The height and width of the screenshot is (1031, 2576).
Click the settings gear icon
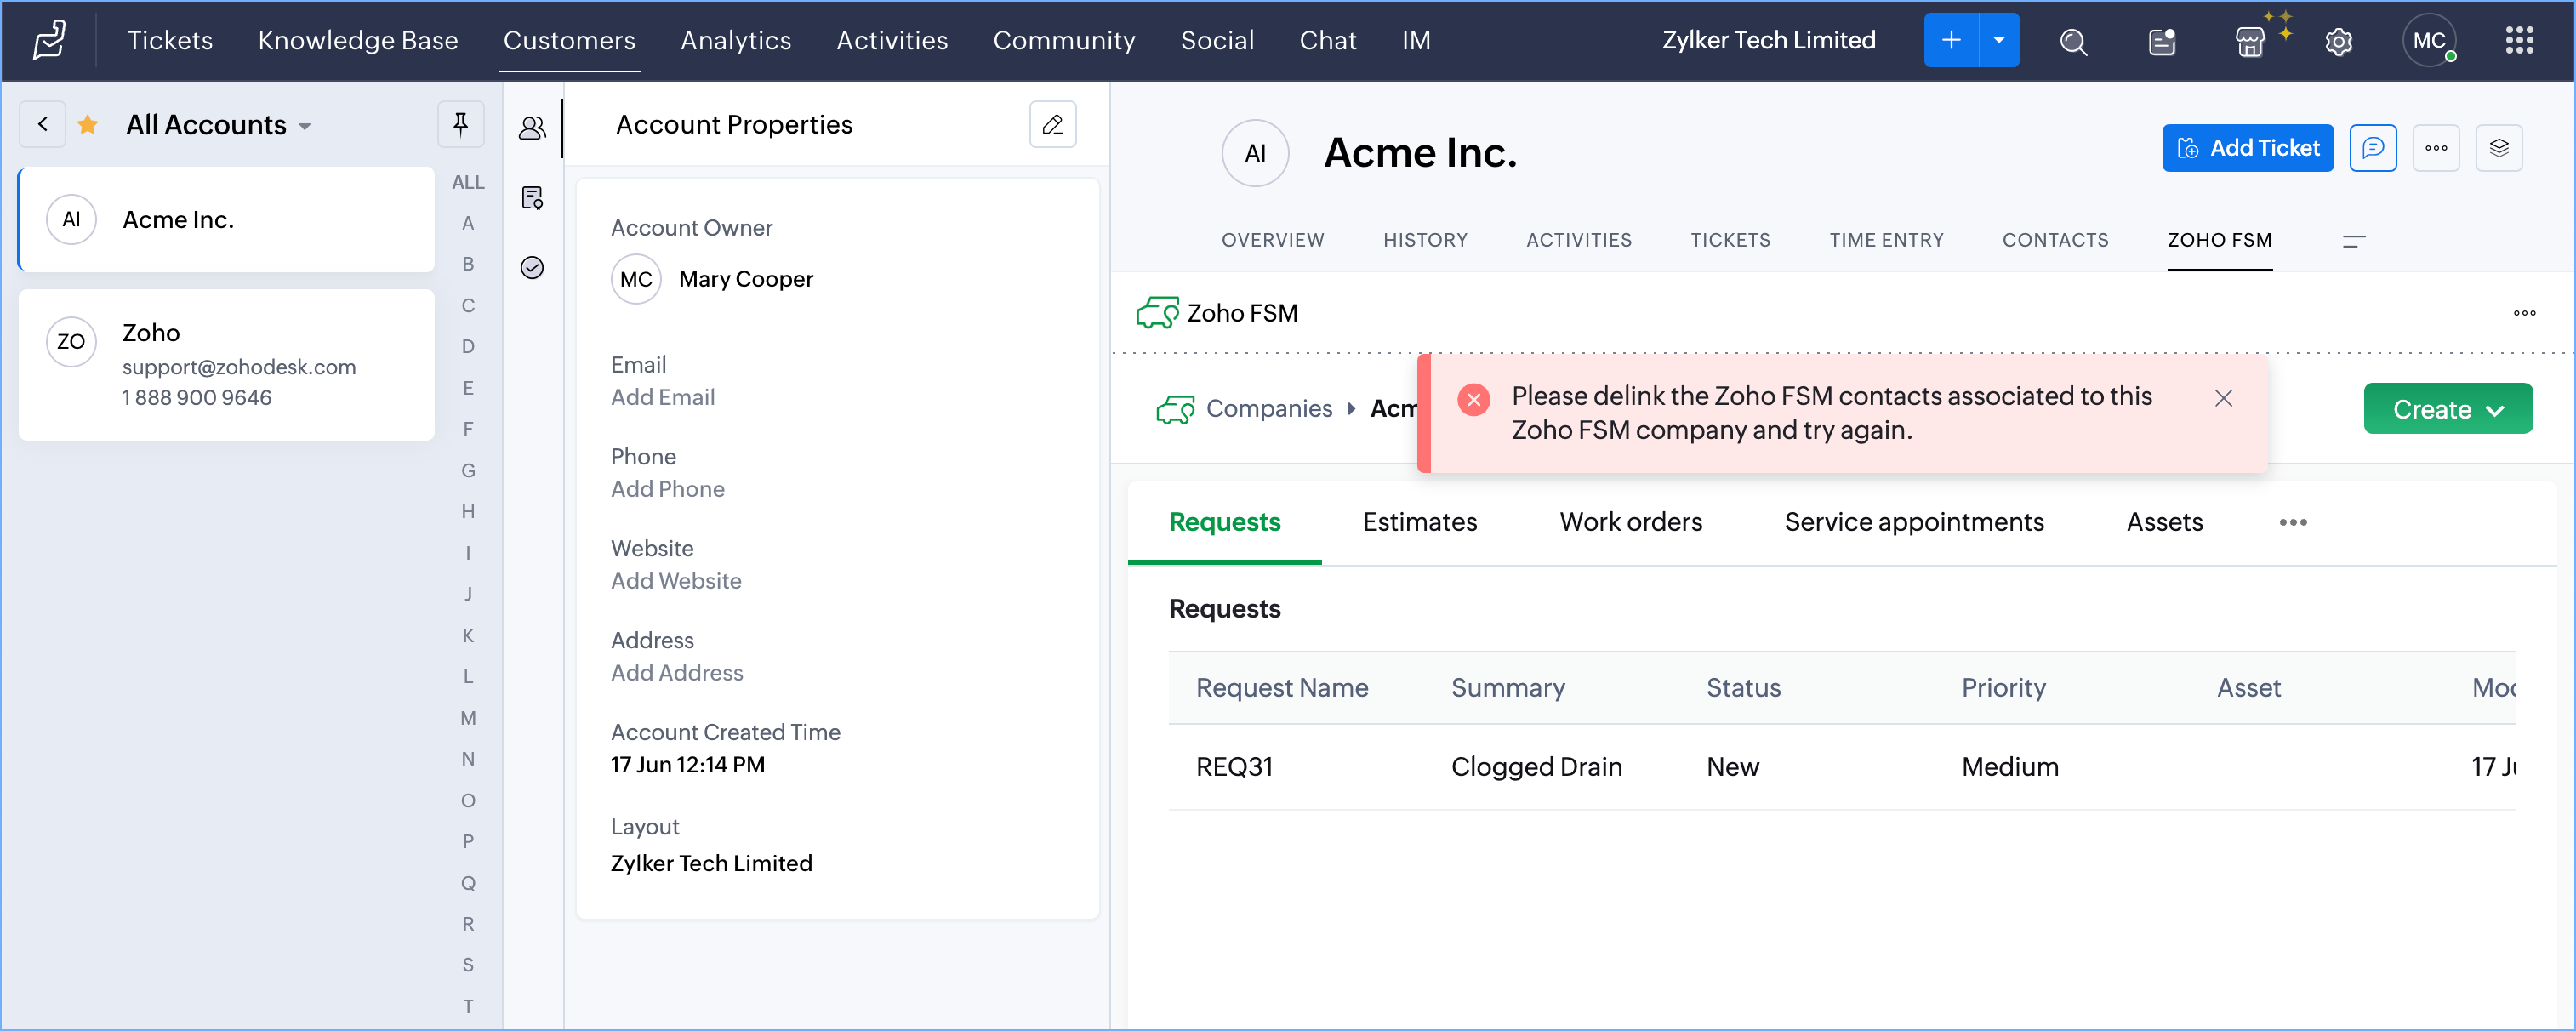2338,41
